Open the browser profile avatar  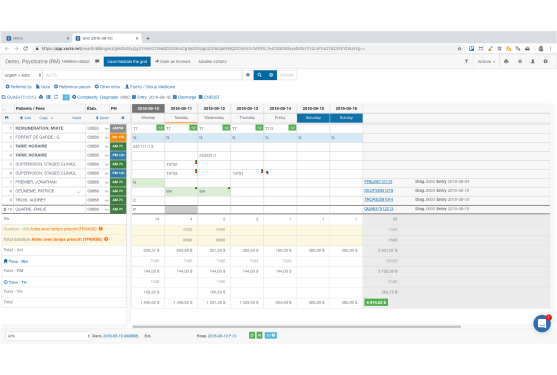[x=541, y=49]
